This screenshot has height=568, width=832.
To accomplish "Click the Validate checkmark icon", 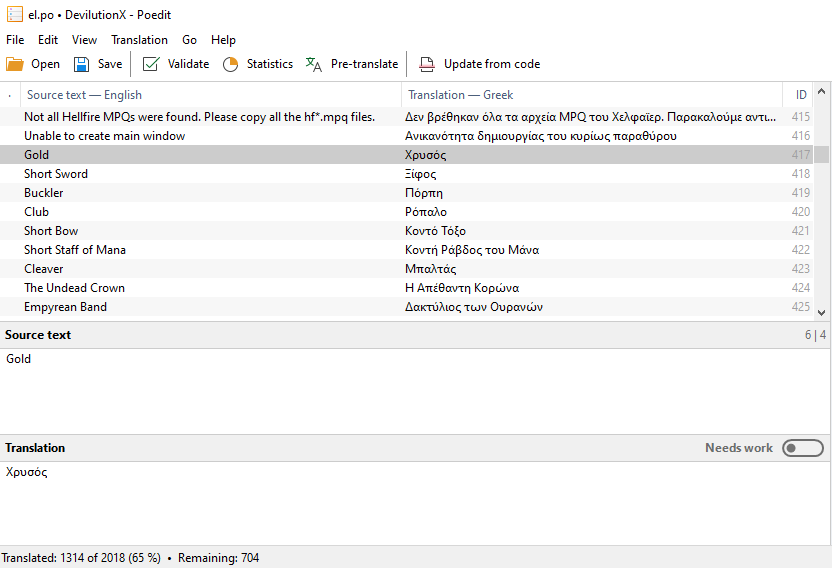I will click(151, 64).
